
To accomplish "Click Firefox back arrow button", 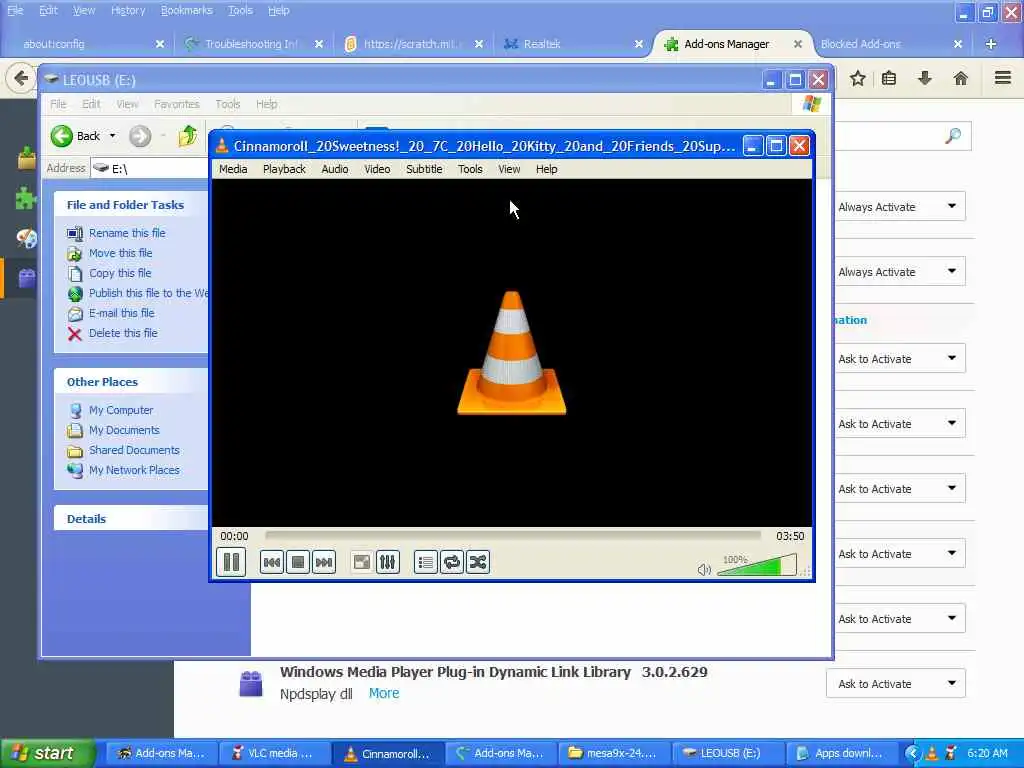I will [21, 78].
